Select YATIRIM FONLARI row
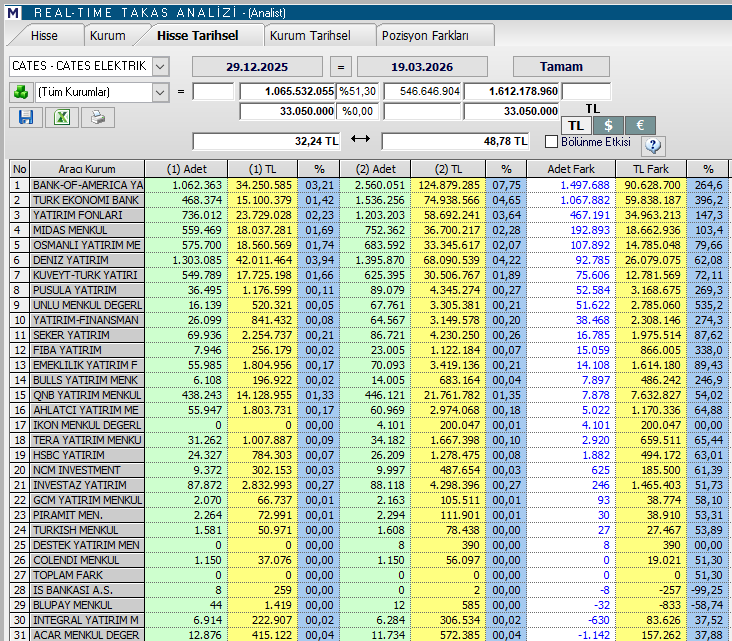Screen dimensions: 732x641 [x=369, y=215]
